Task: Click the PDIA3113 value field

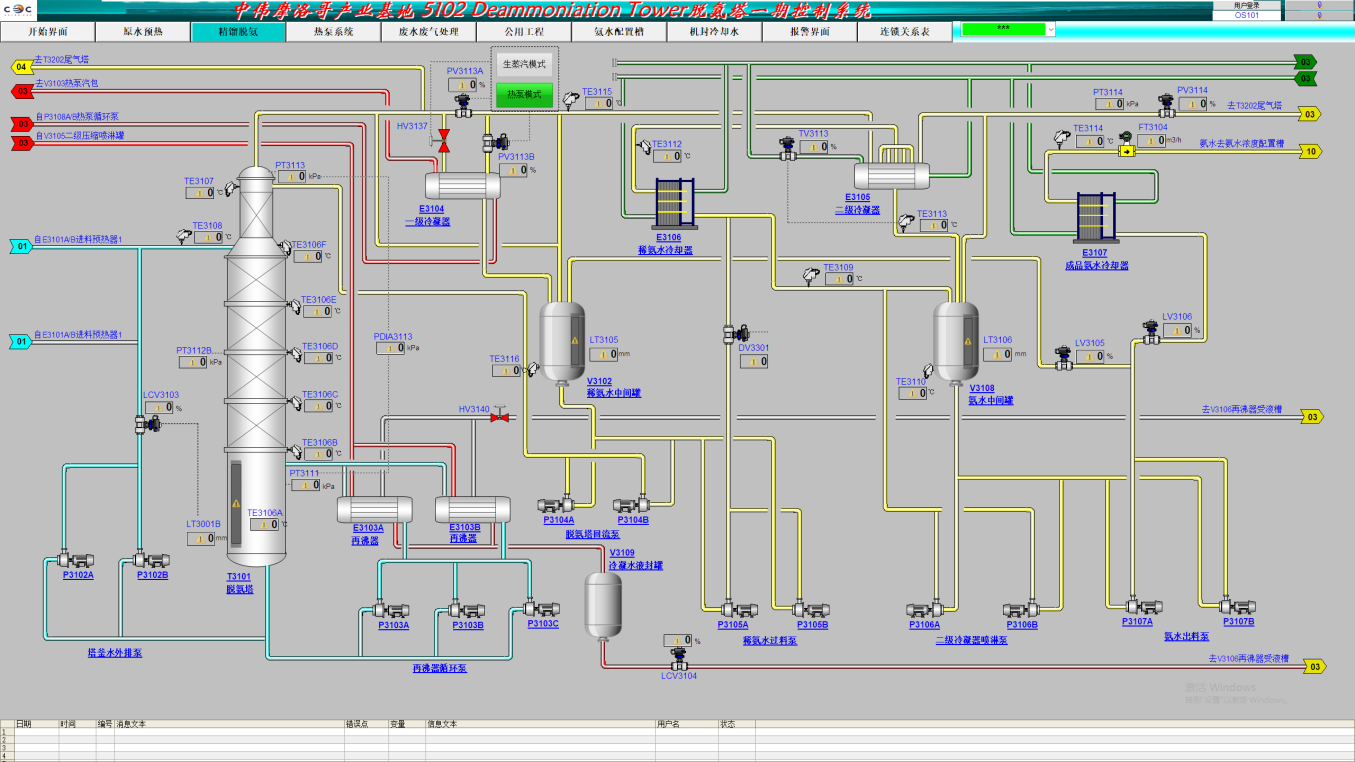Action: 391,349
